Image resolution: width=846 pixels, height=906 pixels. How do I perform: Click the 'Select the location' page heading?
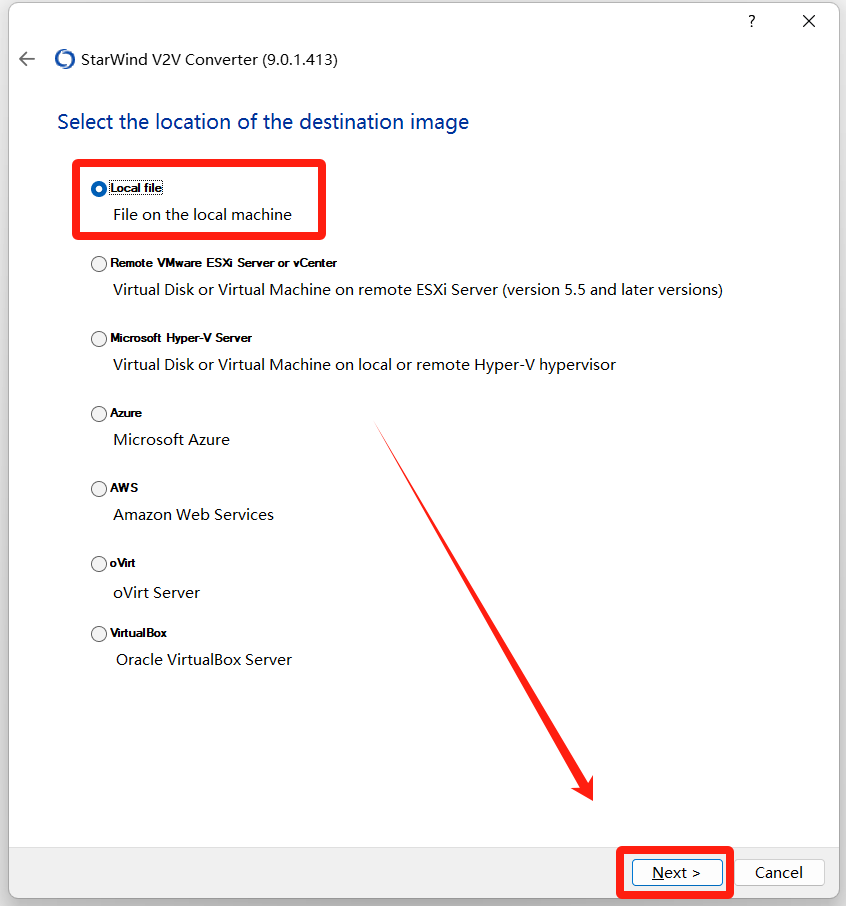pyautogui.click(x=263, y=122)
